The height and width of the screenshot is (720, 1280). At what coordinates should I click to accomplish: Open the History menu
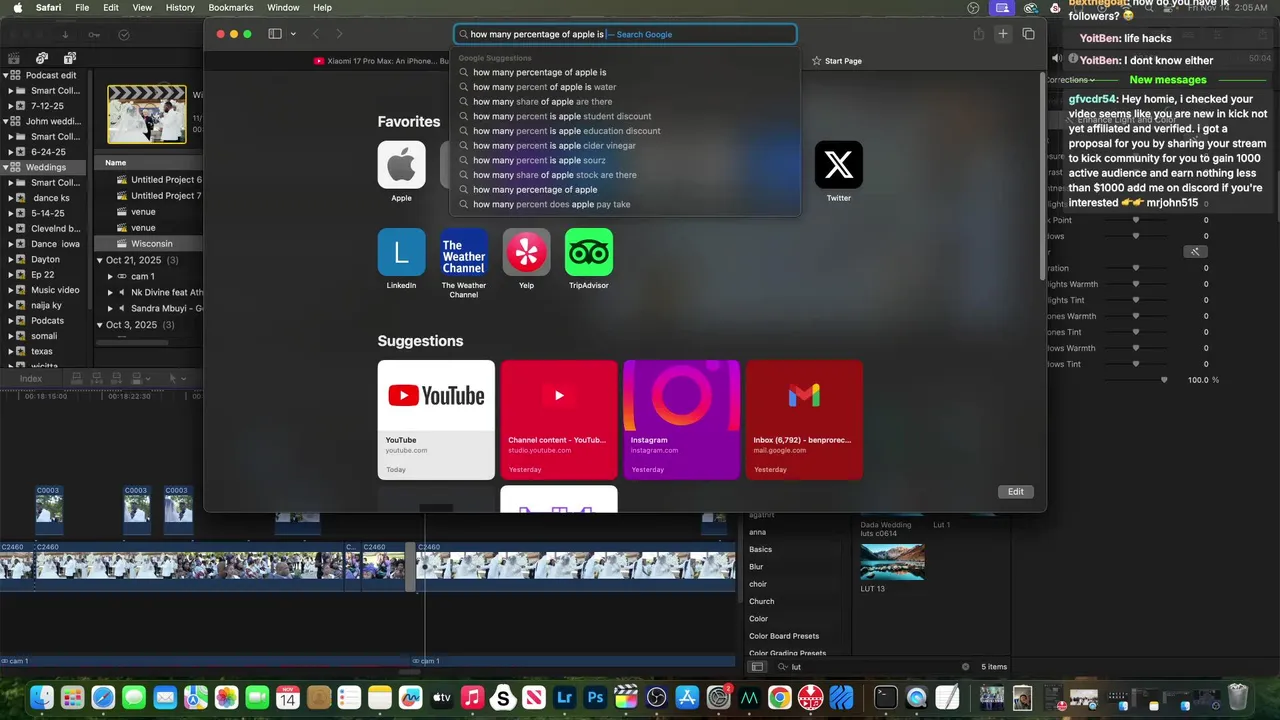tap(180, 8)
